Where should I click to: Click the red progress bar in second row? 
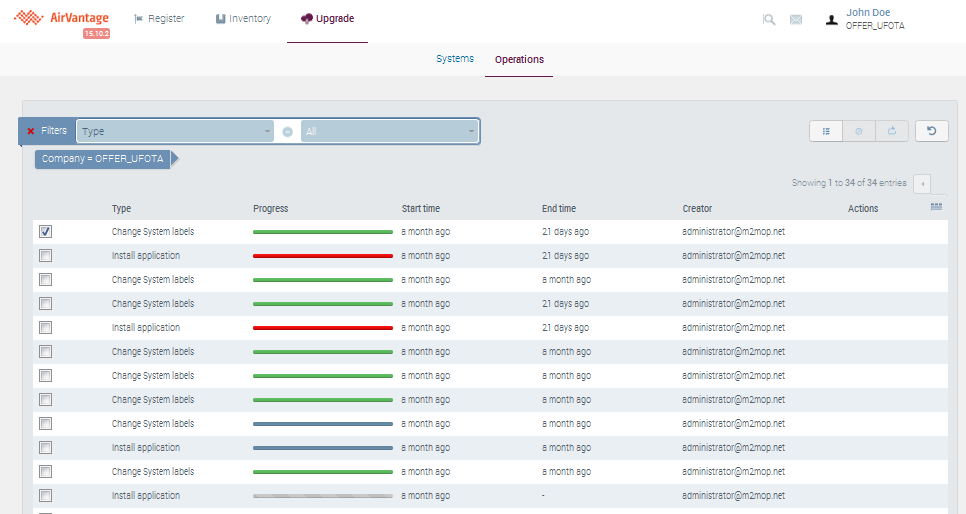(322, 256)
